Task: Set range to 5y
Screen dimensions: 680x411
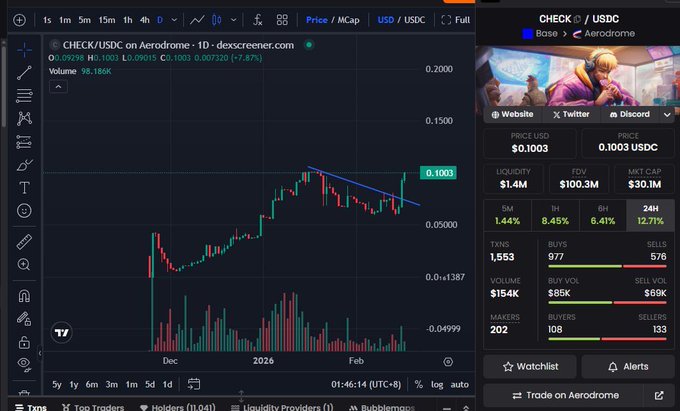Action: tap(56, 385)
